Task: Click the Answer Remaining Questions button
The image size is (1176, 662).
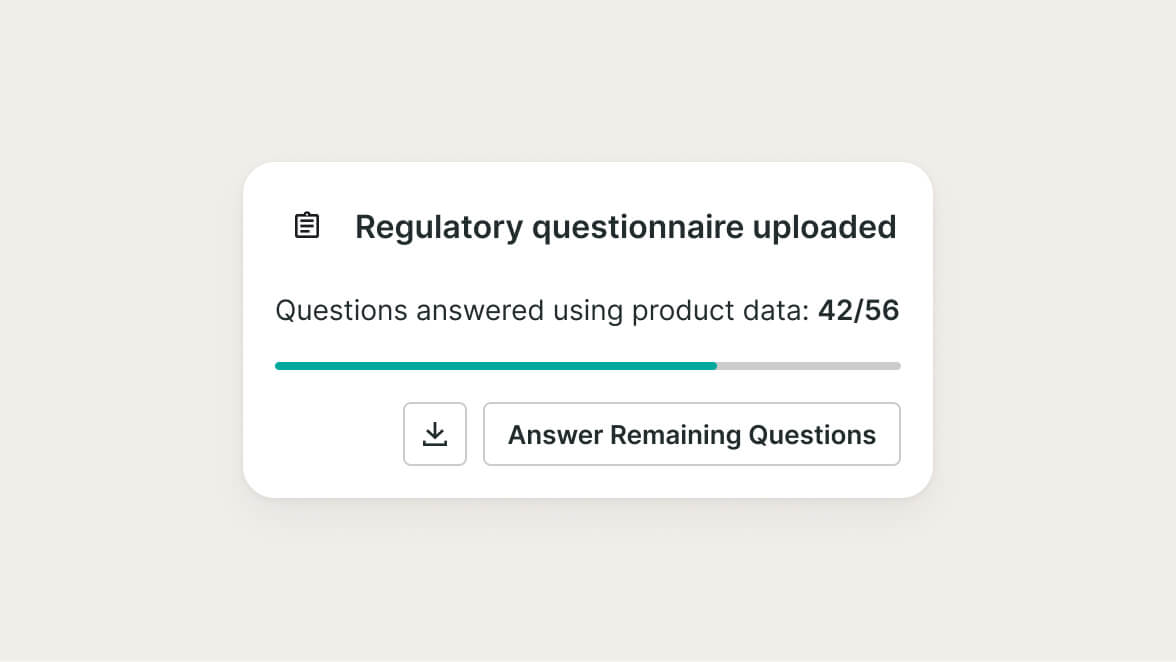Action: pos(692,434)
